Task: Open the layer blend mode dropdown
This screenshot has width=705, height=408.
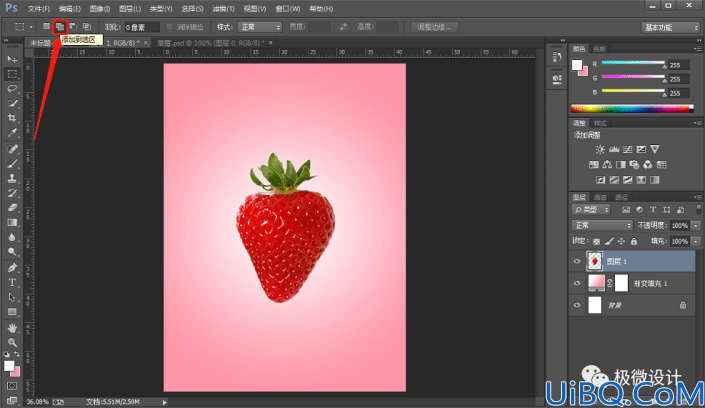Action: coord(602,225)
